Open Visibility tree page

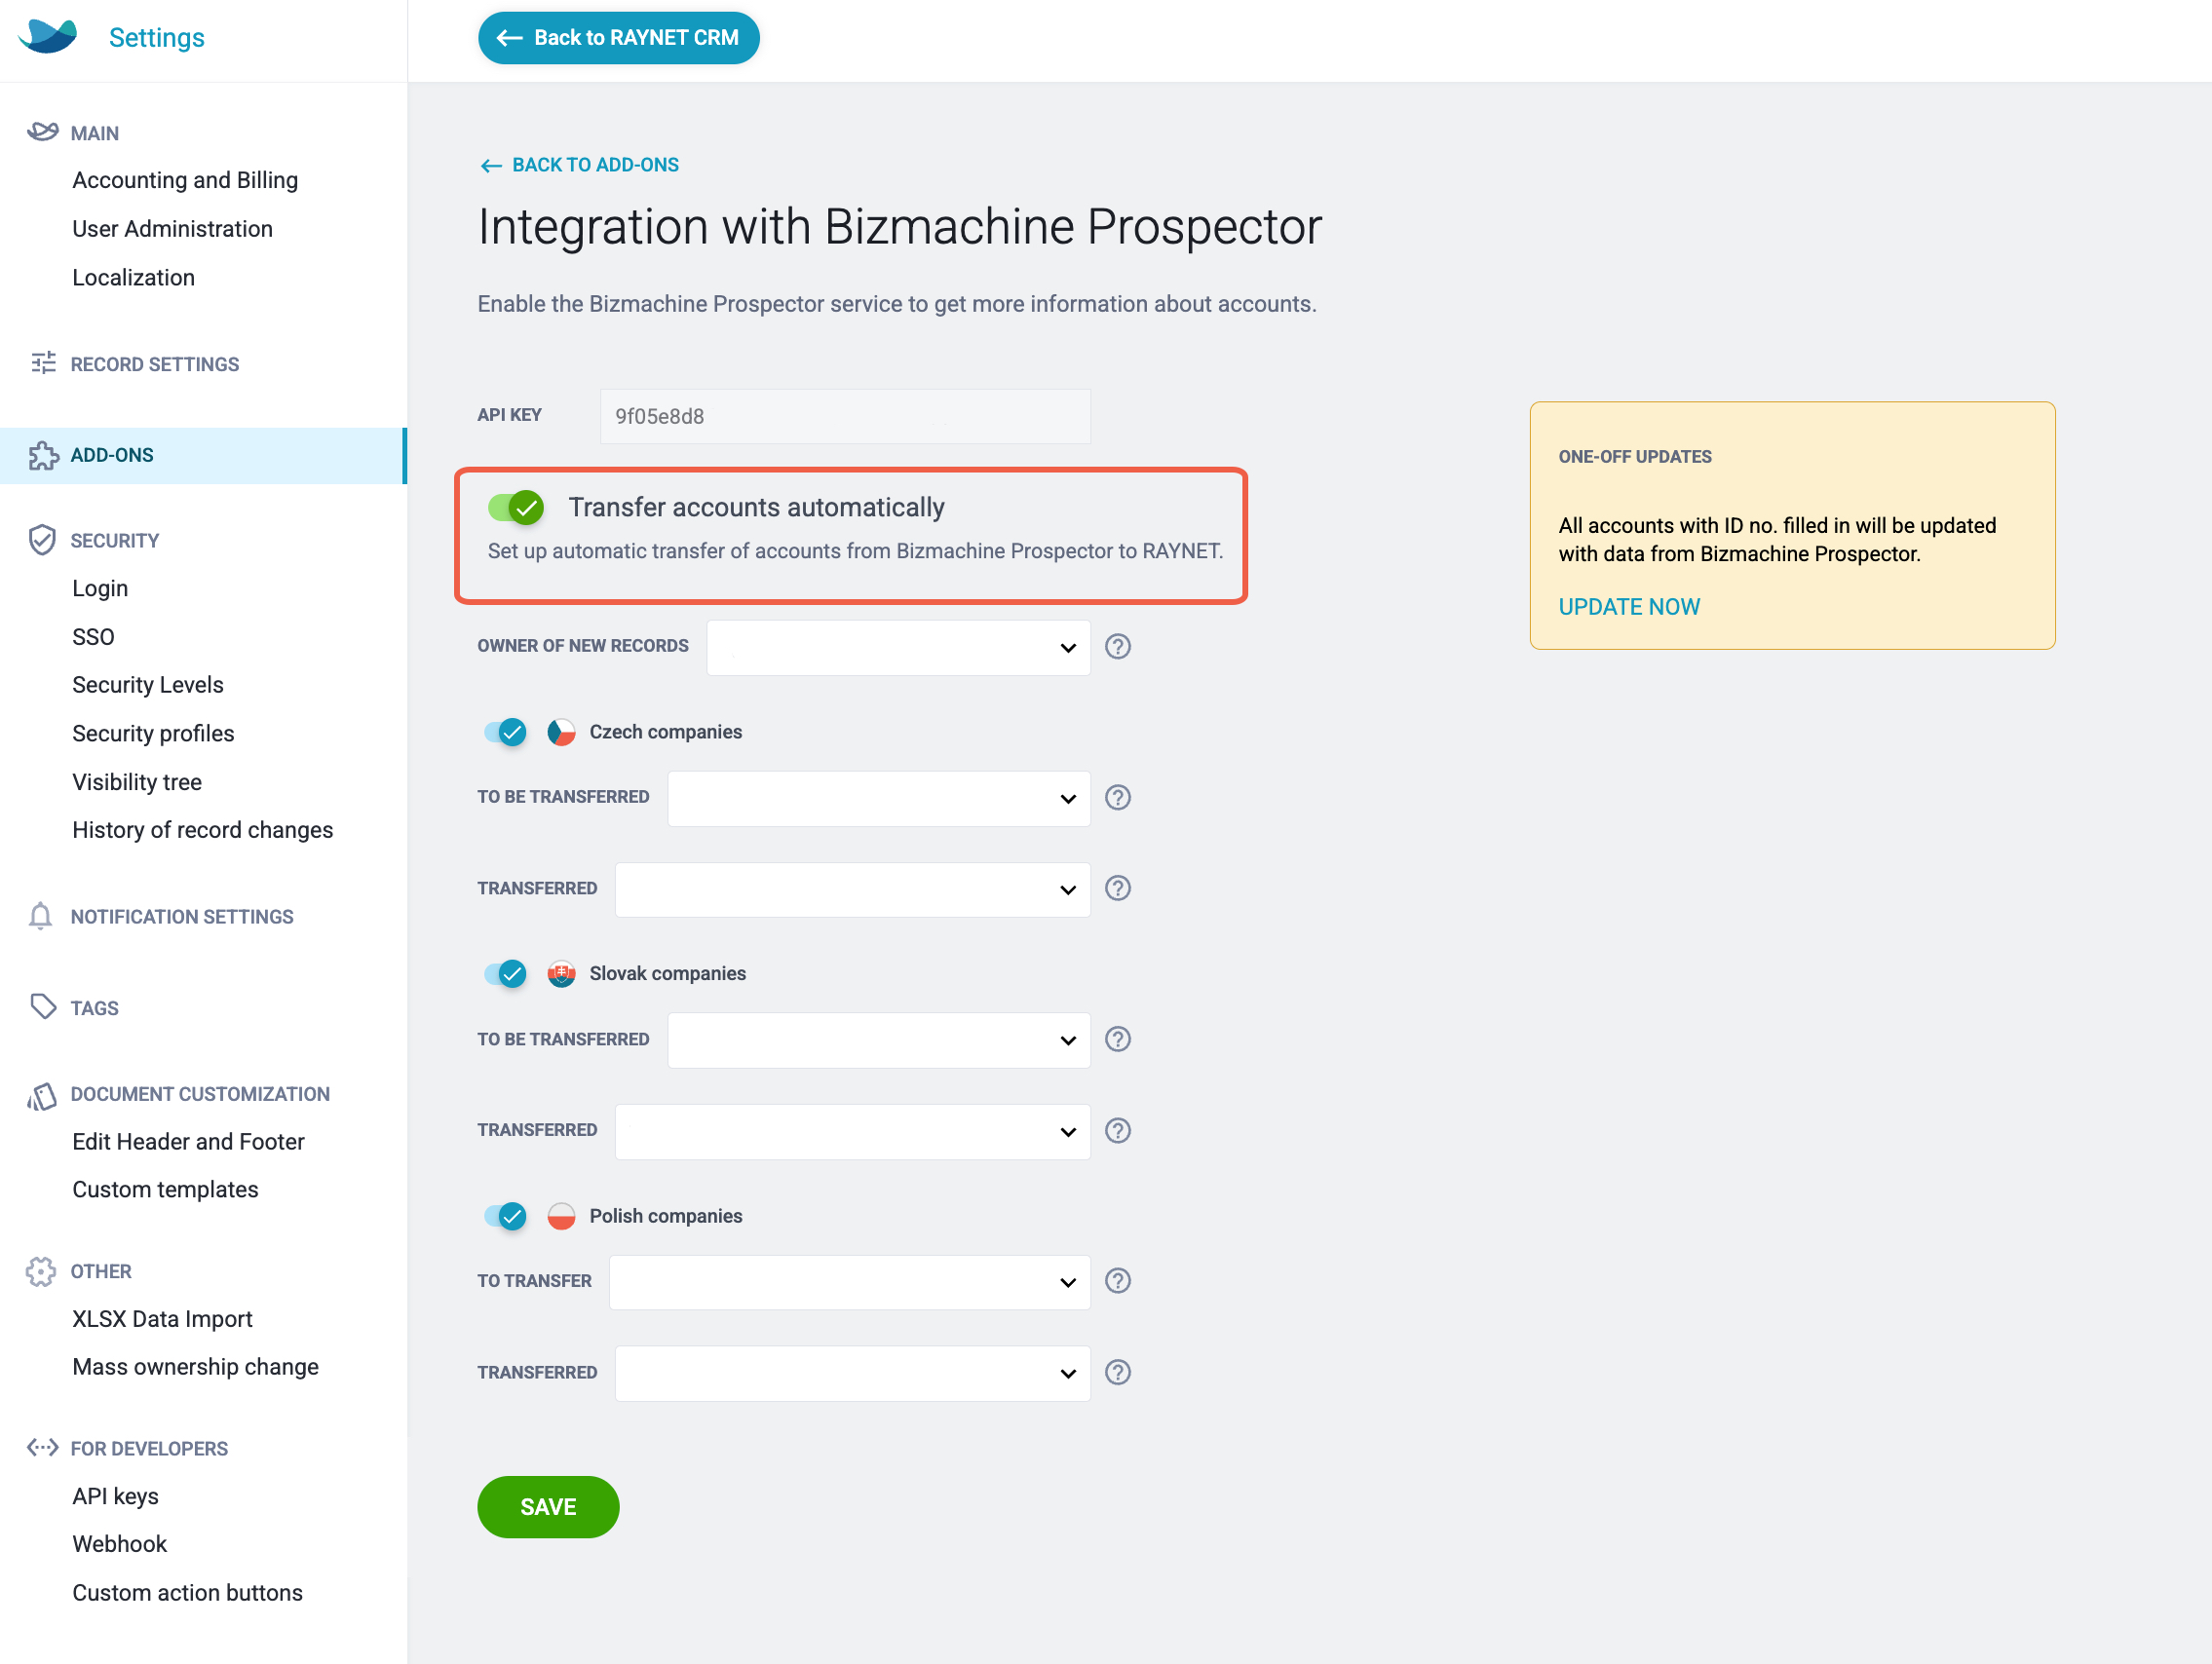pos(137,782)
